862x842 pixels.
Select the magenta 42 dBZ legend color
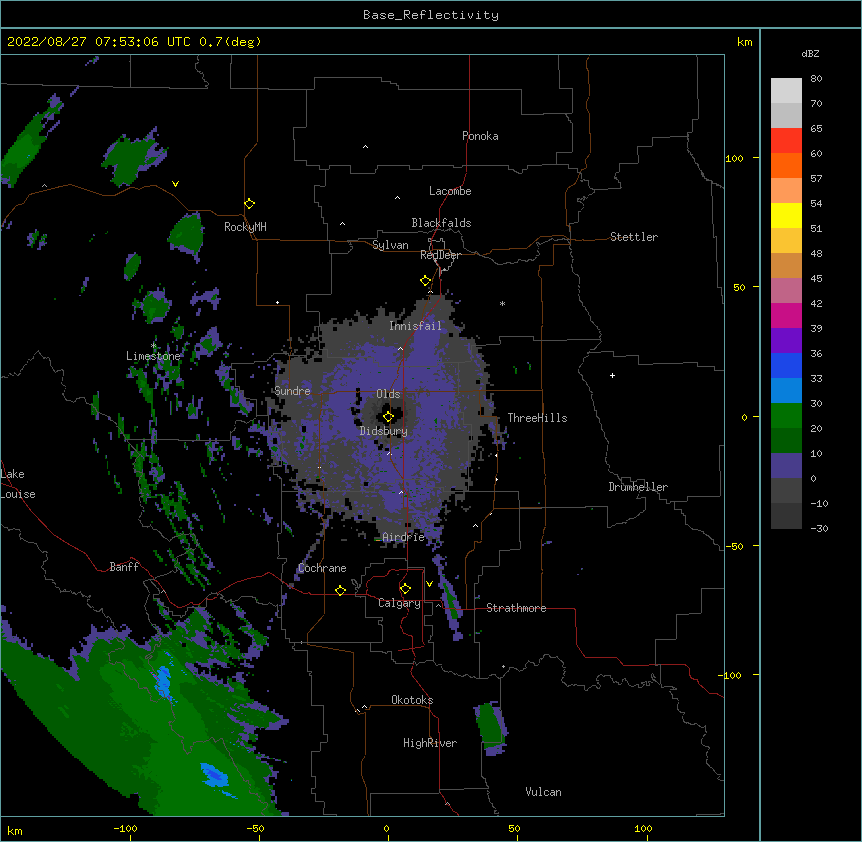coord(786,315)
